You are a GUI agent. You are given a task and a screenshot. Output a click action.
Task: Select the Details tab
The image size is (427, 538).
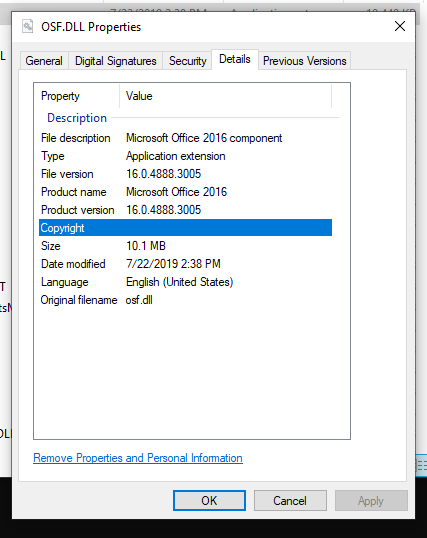235,59
